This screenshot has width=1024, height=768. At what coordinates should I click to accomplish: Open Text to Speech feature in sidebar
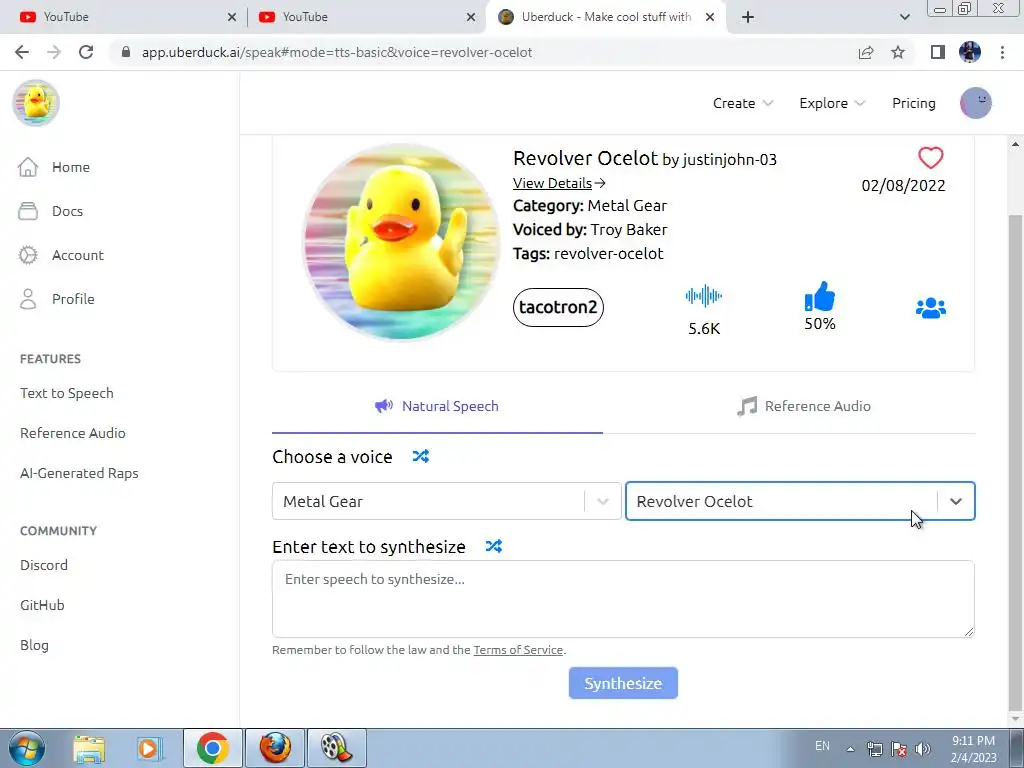point(67,393)
